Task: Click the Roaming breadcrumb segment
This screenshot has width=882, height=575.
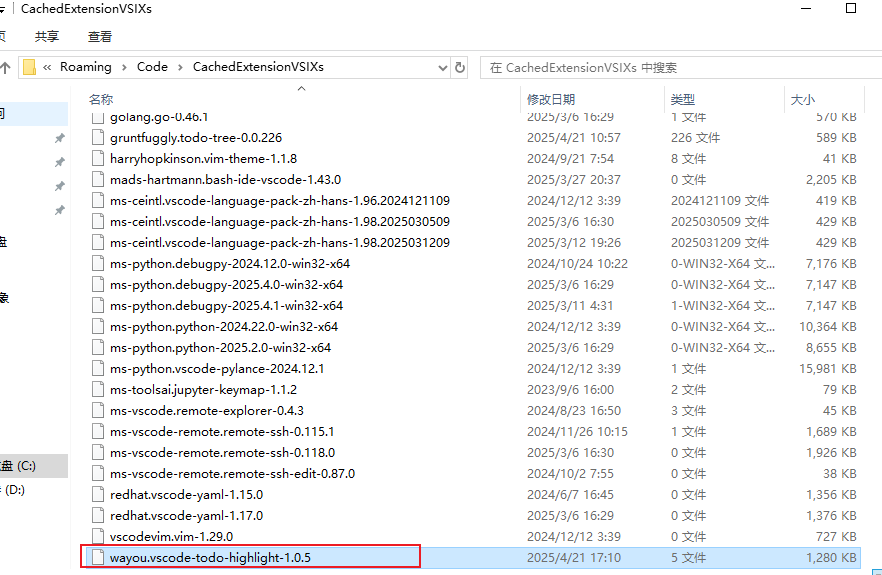Action: point(86,67)
